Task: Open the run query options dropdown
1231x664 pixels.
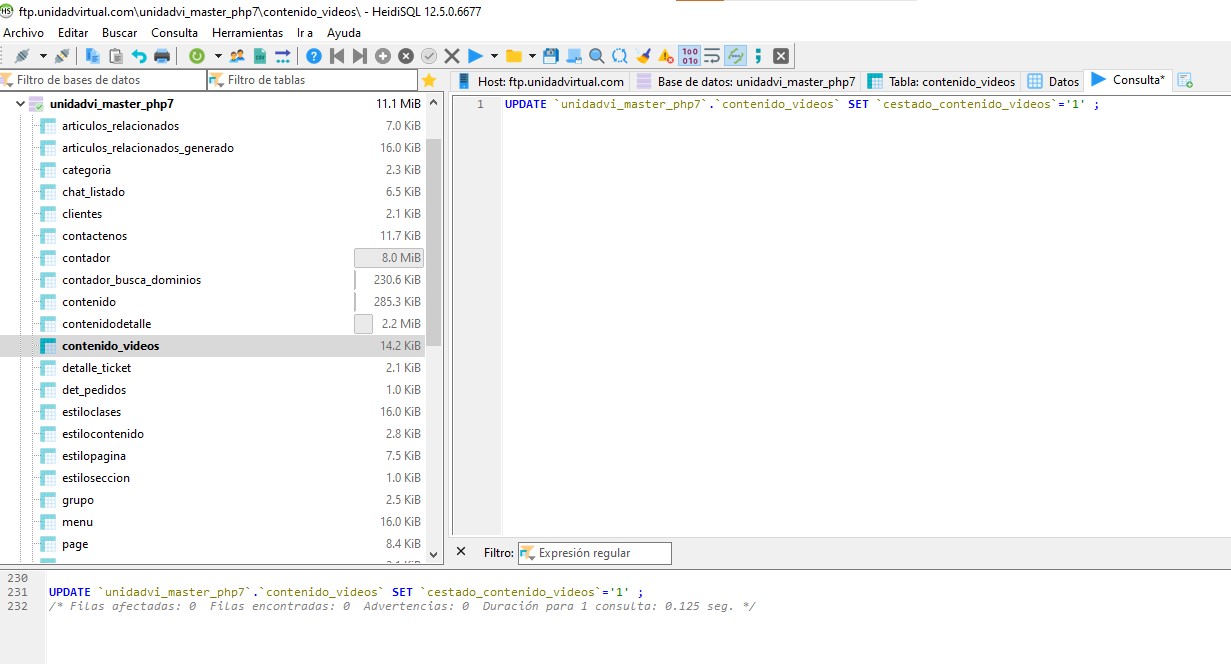Action: [x=494, y=56]
